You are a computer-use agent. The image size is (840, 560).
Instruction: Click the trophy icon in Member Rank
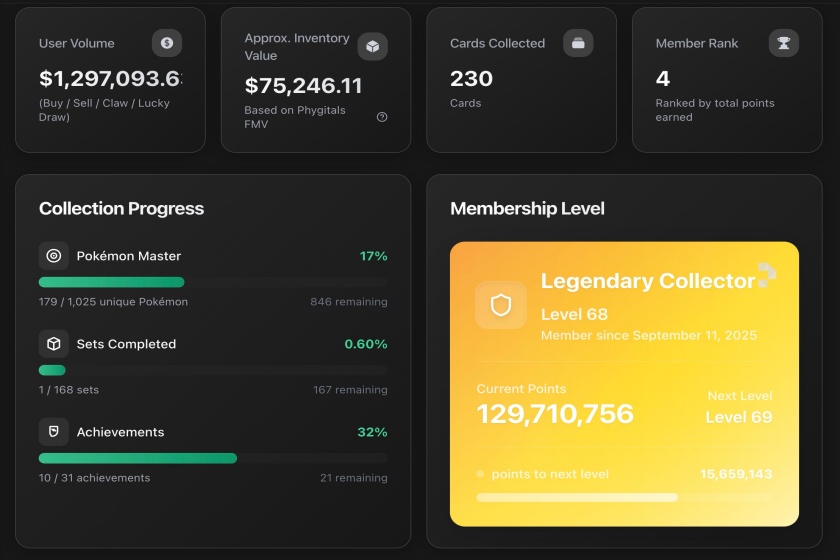784,43
